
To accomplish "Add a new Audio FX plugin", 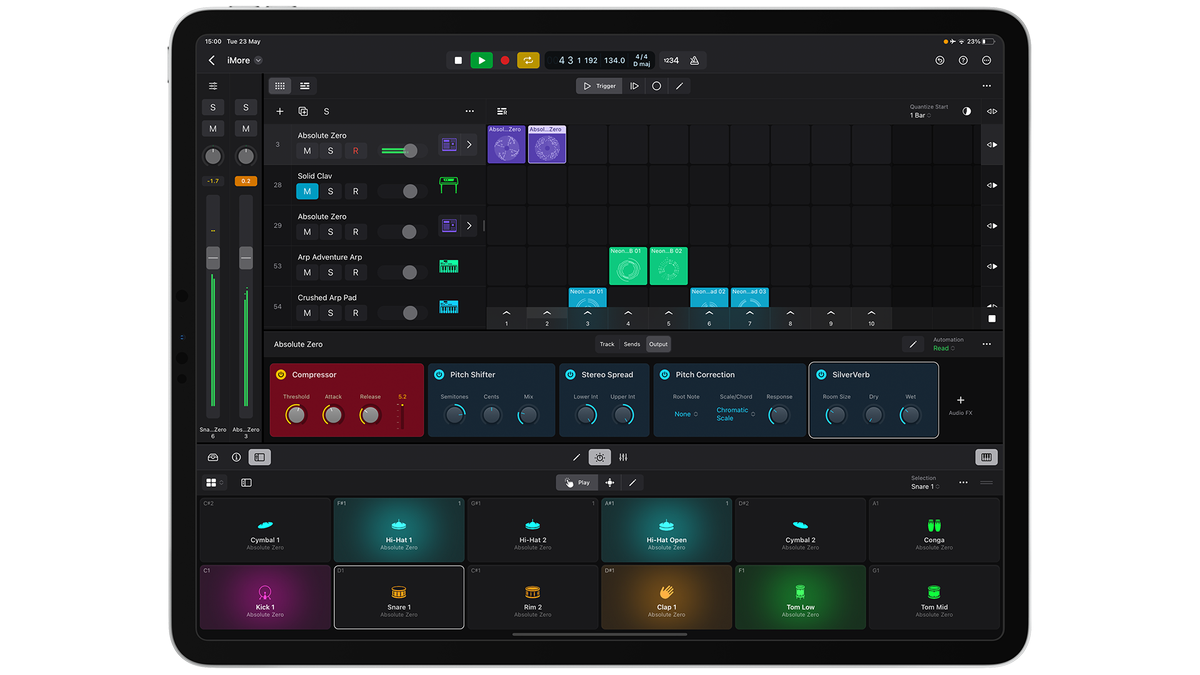I will coord(960,400).
